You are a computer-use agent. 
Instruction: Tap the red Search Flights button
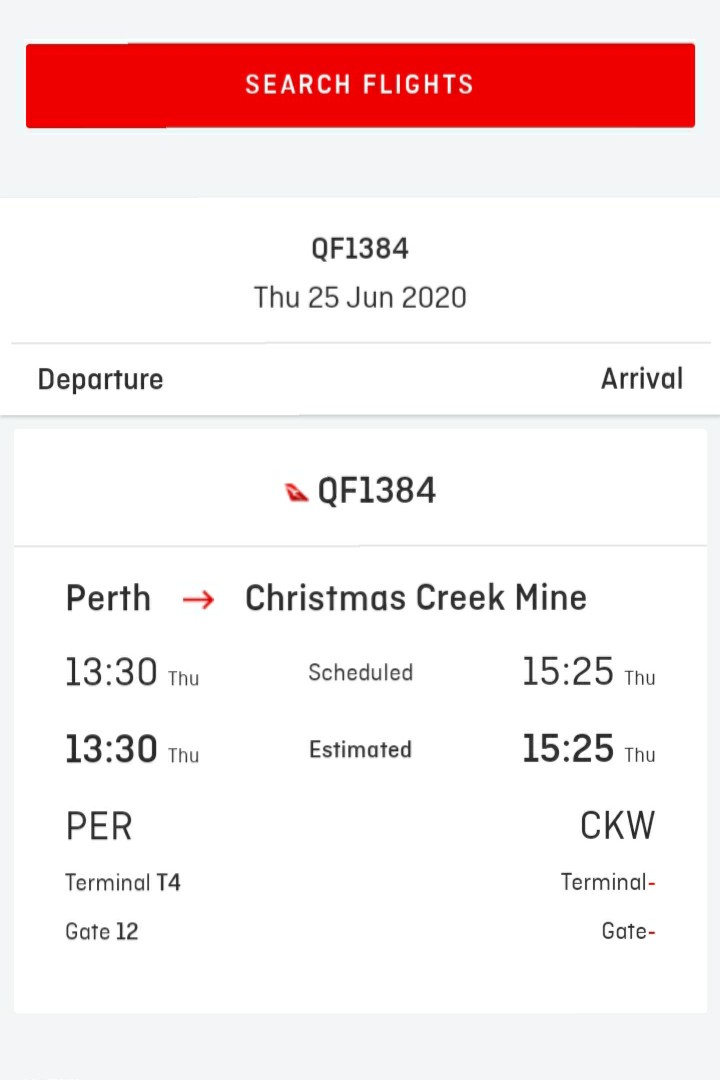click(360, 85)
